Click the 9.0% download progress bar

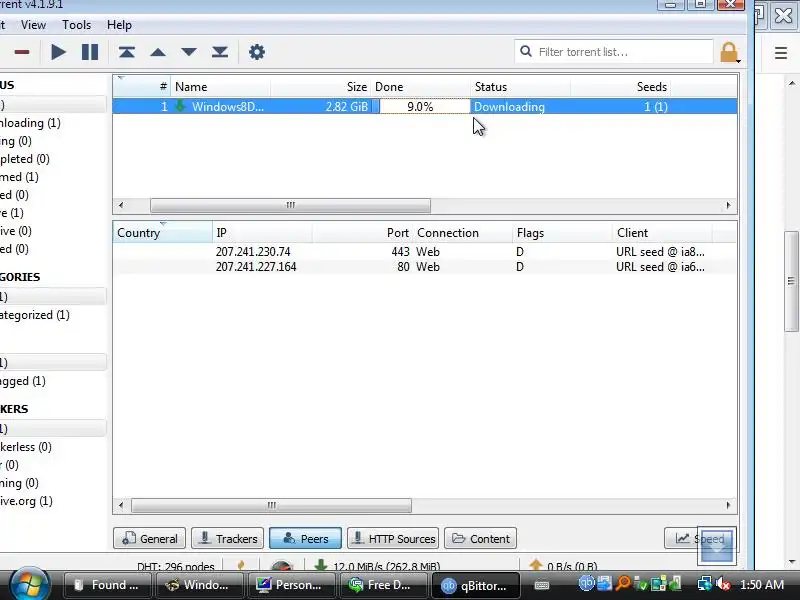pyautogui.click(x=421, y=107)
